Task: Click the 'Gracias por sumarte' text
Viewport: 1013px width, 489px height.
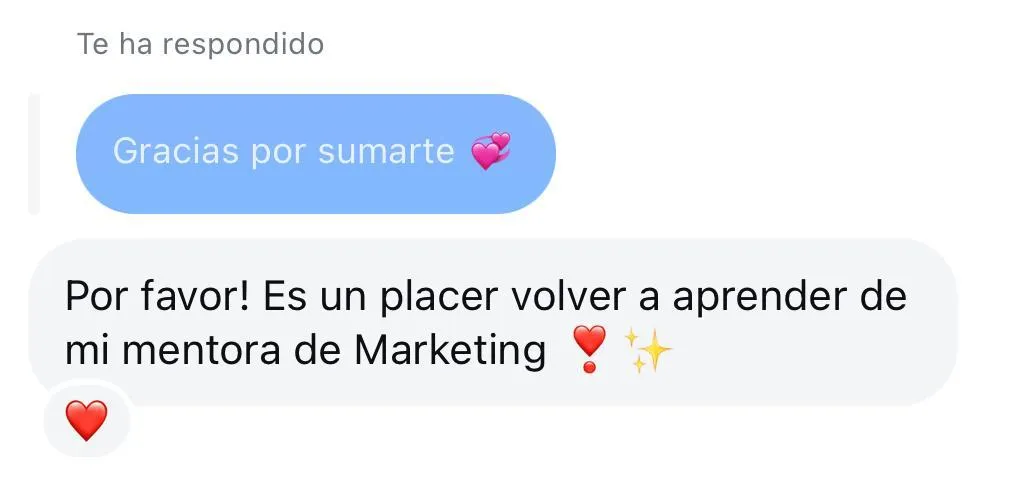Action: coord(284,151)
